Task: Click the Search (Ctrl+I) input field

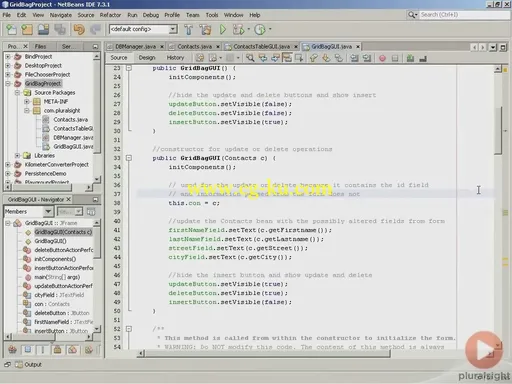Action: (464, 15)
